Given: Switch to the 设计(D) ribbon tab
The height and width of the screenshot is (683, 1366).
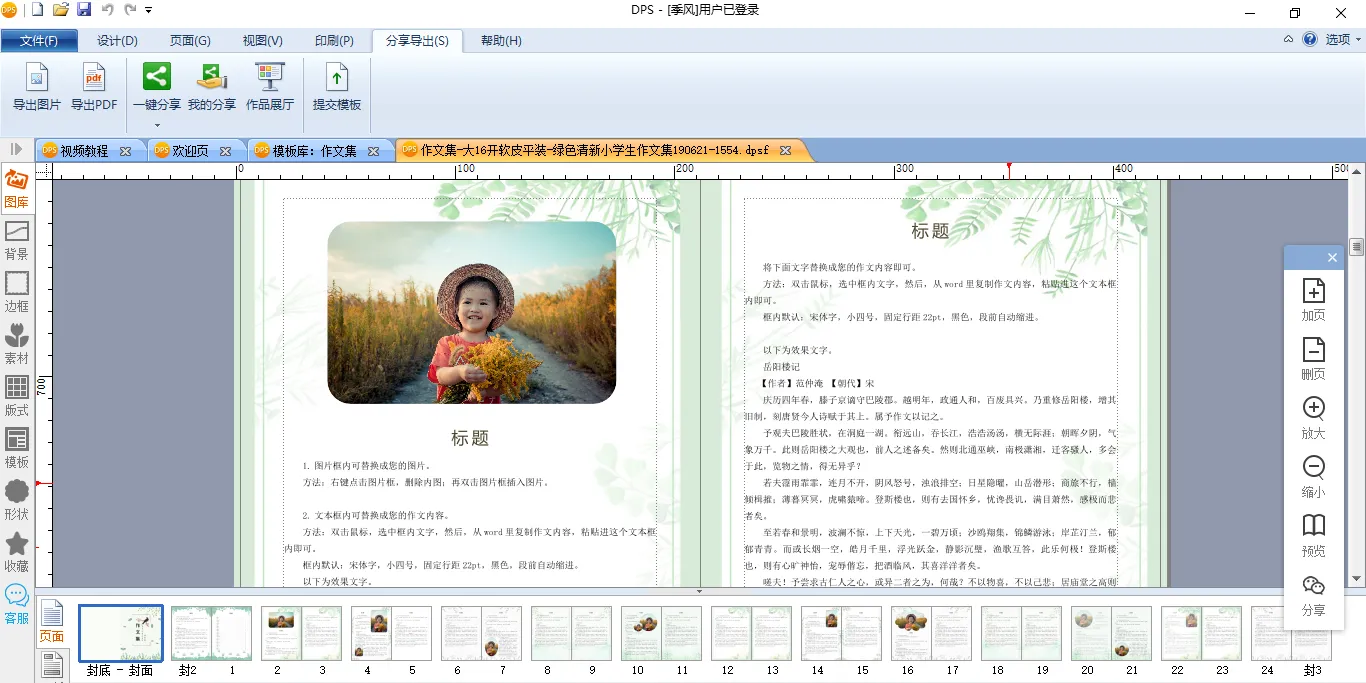Looking at the screenshot, I should (117, 41).
